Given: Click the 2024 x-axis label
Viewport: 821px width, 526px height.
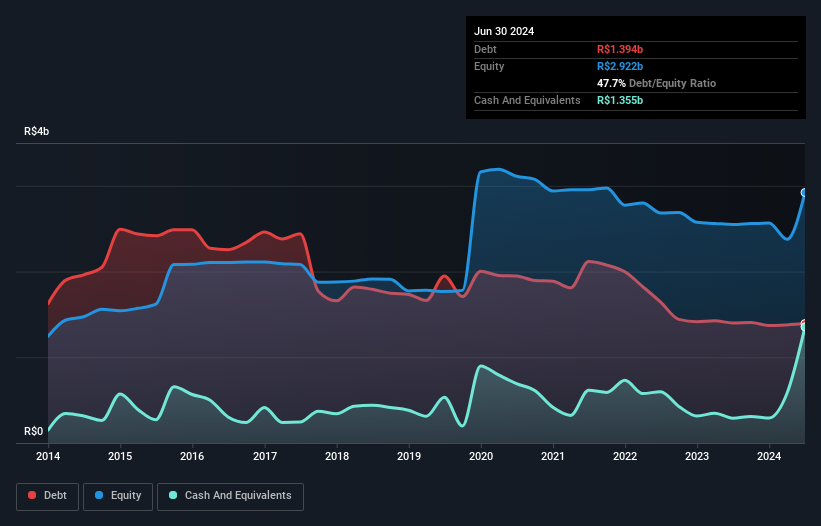Looking at the screenshot, I should point(770,456).
